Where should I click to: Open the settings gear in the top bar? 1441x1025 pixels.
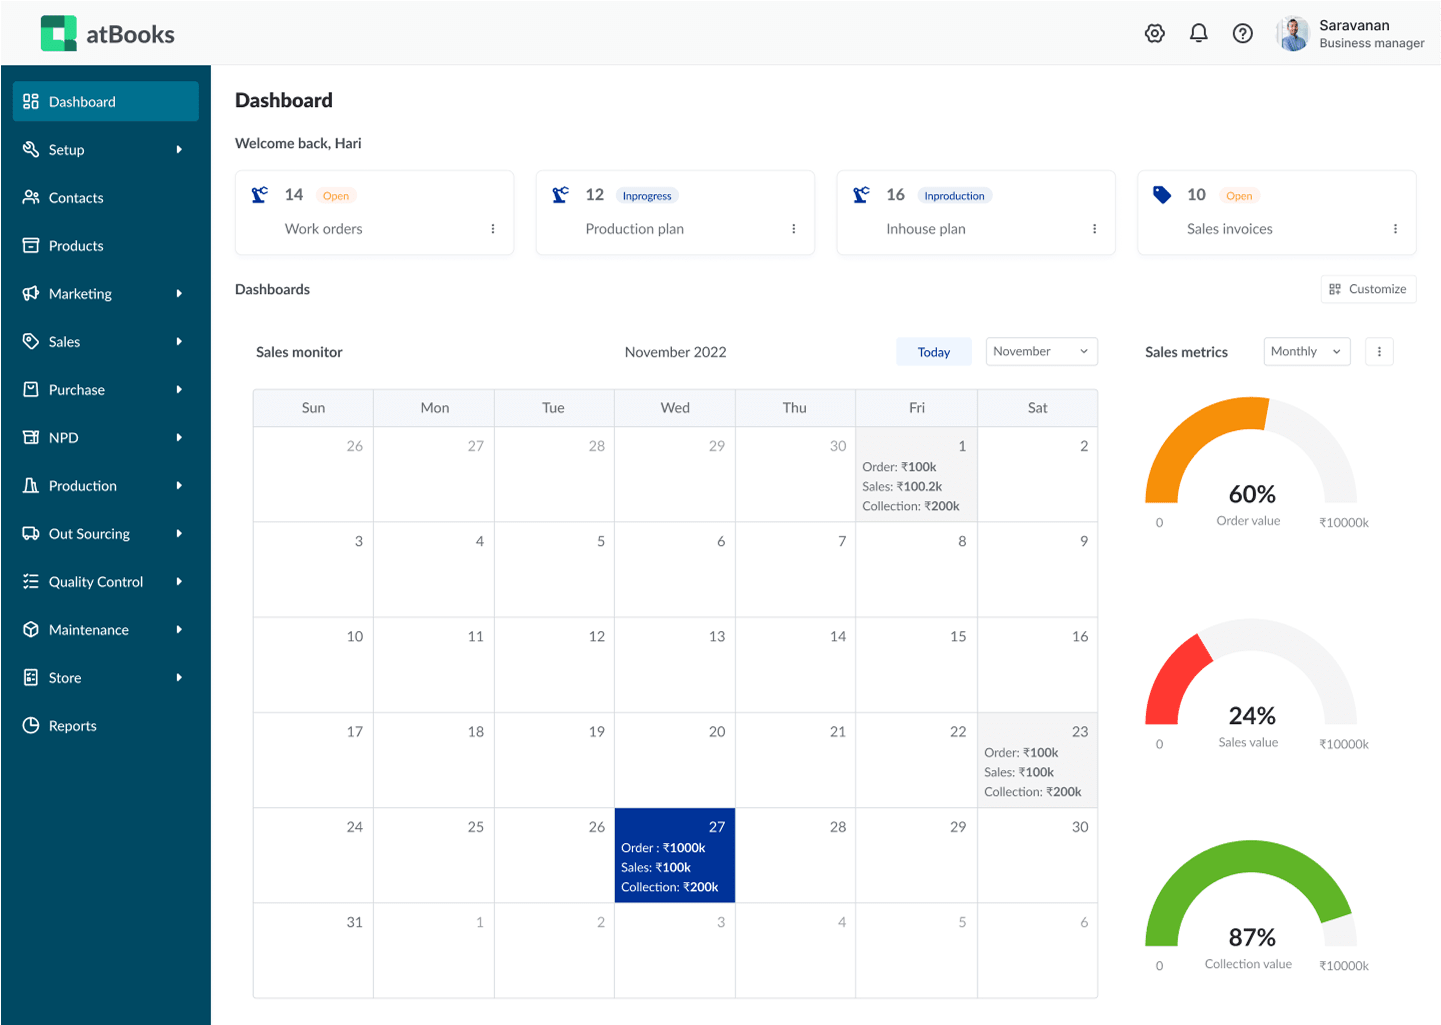pos(1154,33)
